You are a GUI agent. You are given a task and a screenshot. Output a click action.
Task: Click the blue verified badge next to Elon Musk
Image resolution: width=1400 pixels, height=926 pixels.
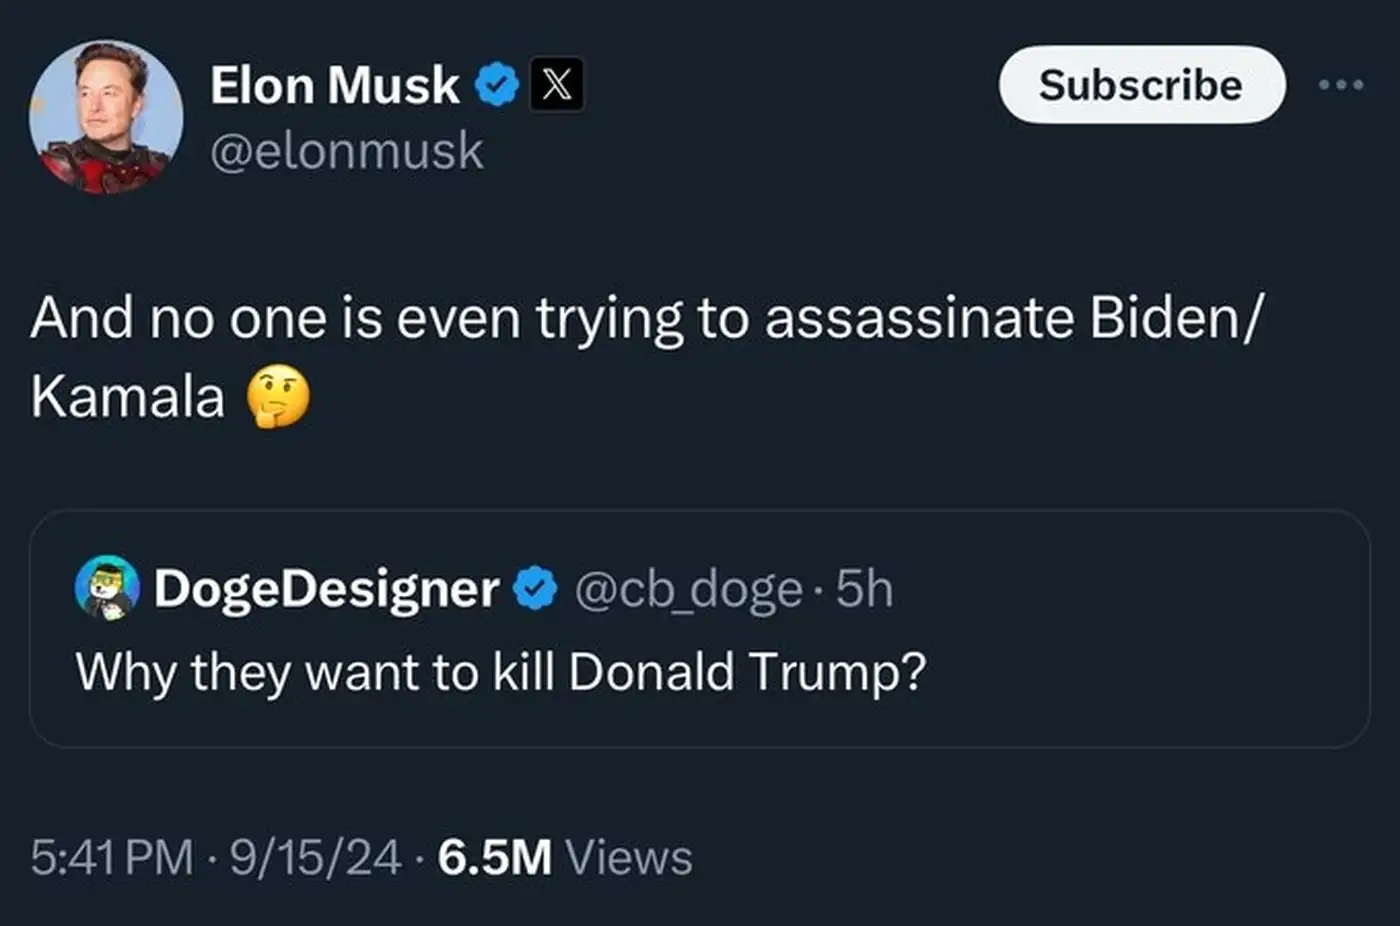tap(496, 85)
